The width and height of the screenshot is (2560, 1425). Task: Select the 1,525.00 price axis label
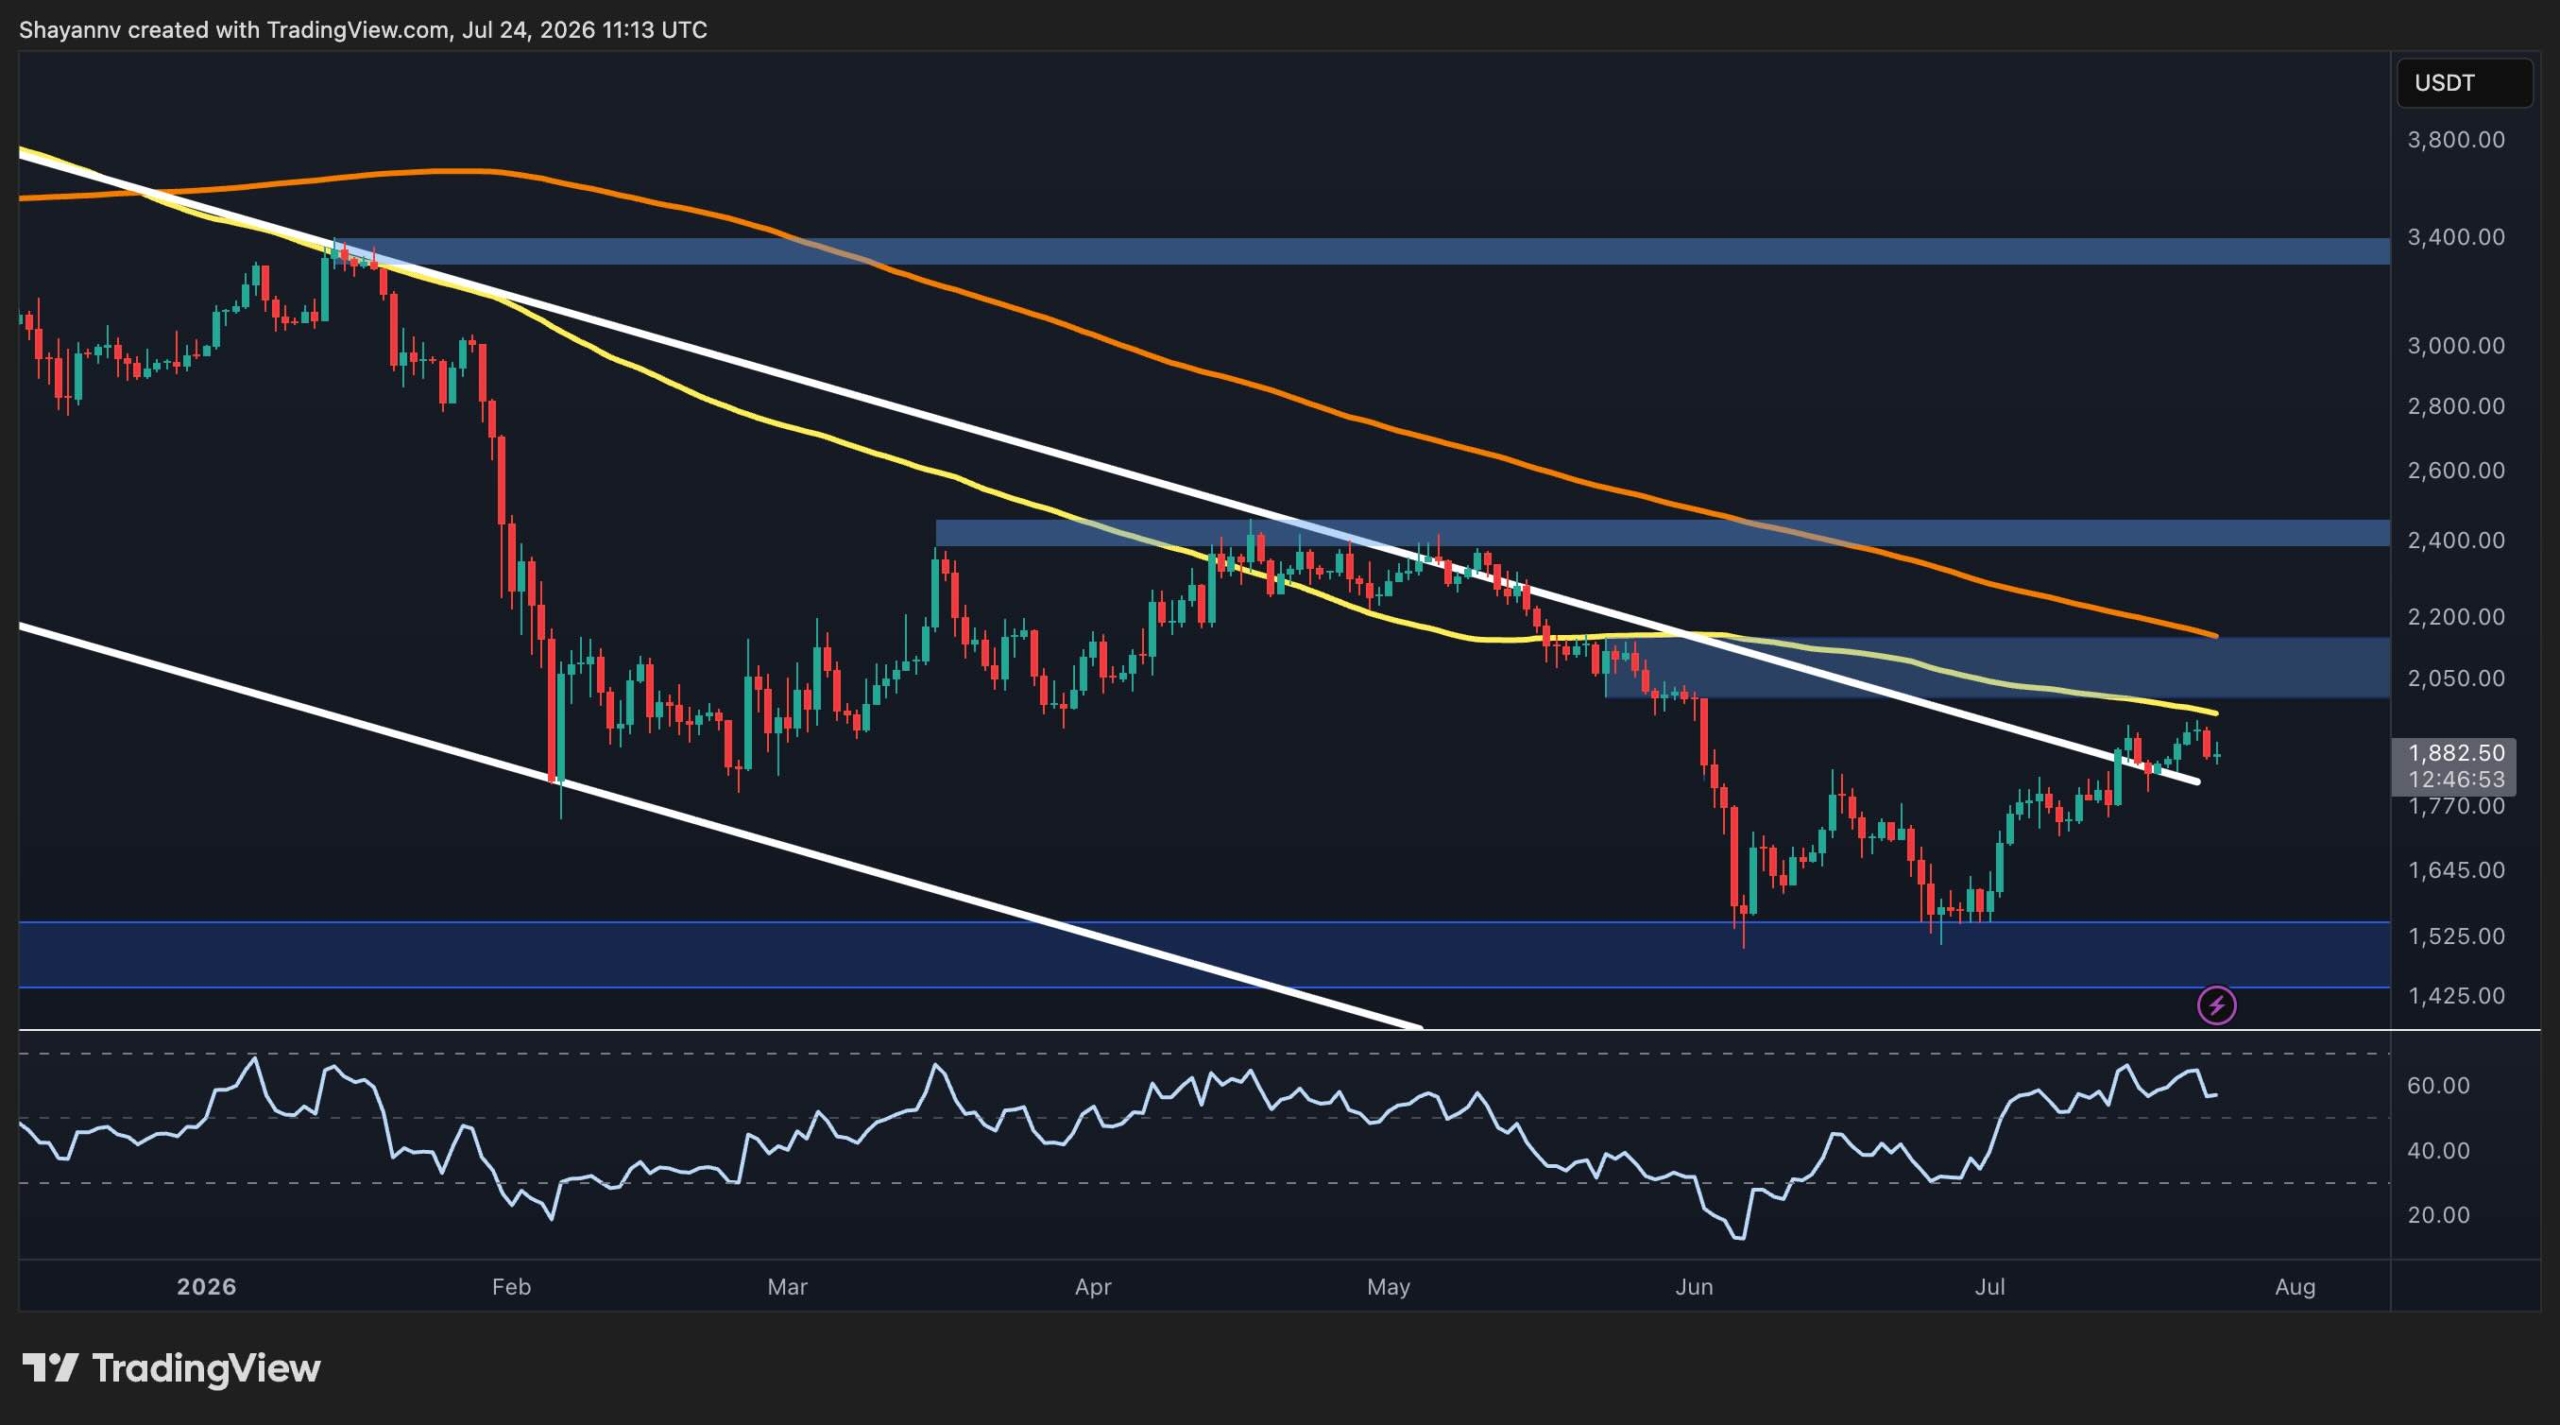pyautogui.click(x=2456, y=937)
